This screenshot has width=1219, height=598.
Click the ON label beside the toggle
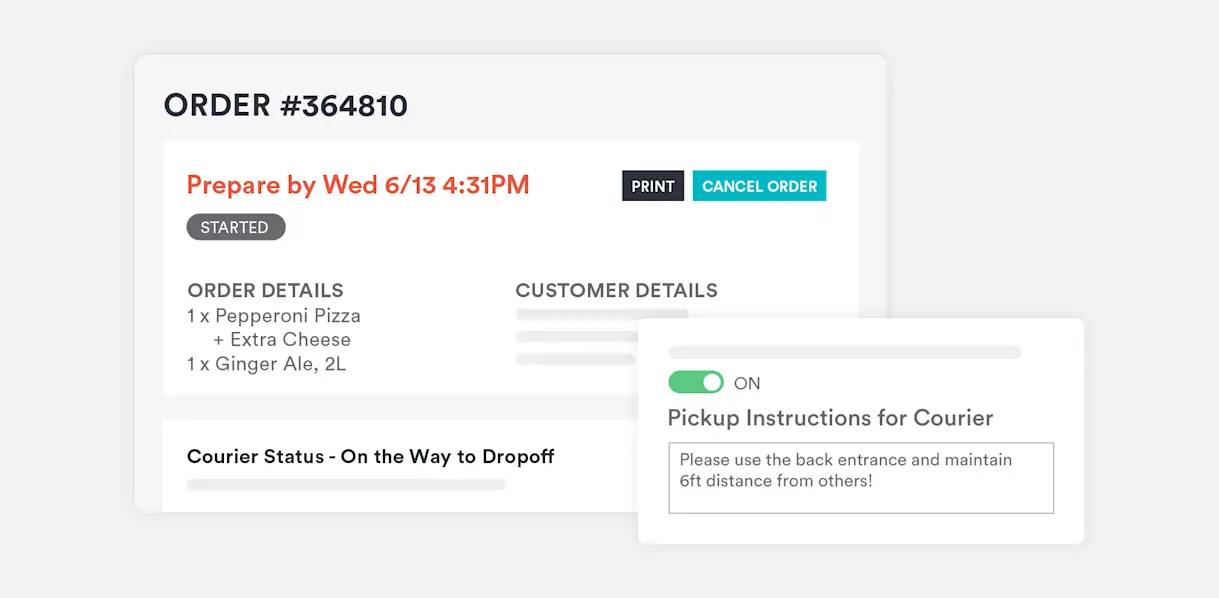747,383
